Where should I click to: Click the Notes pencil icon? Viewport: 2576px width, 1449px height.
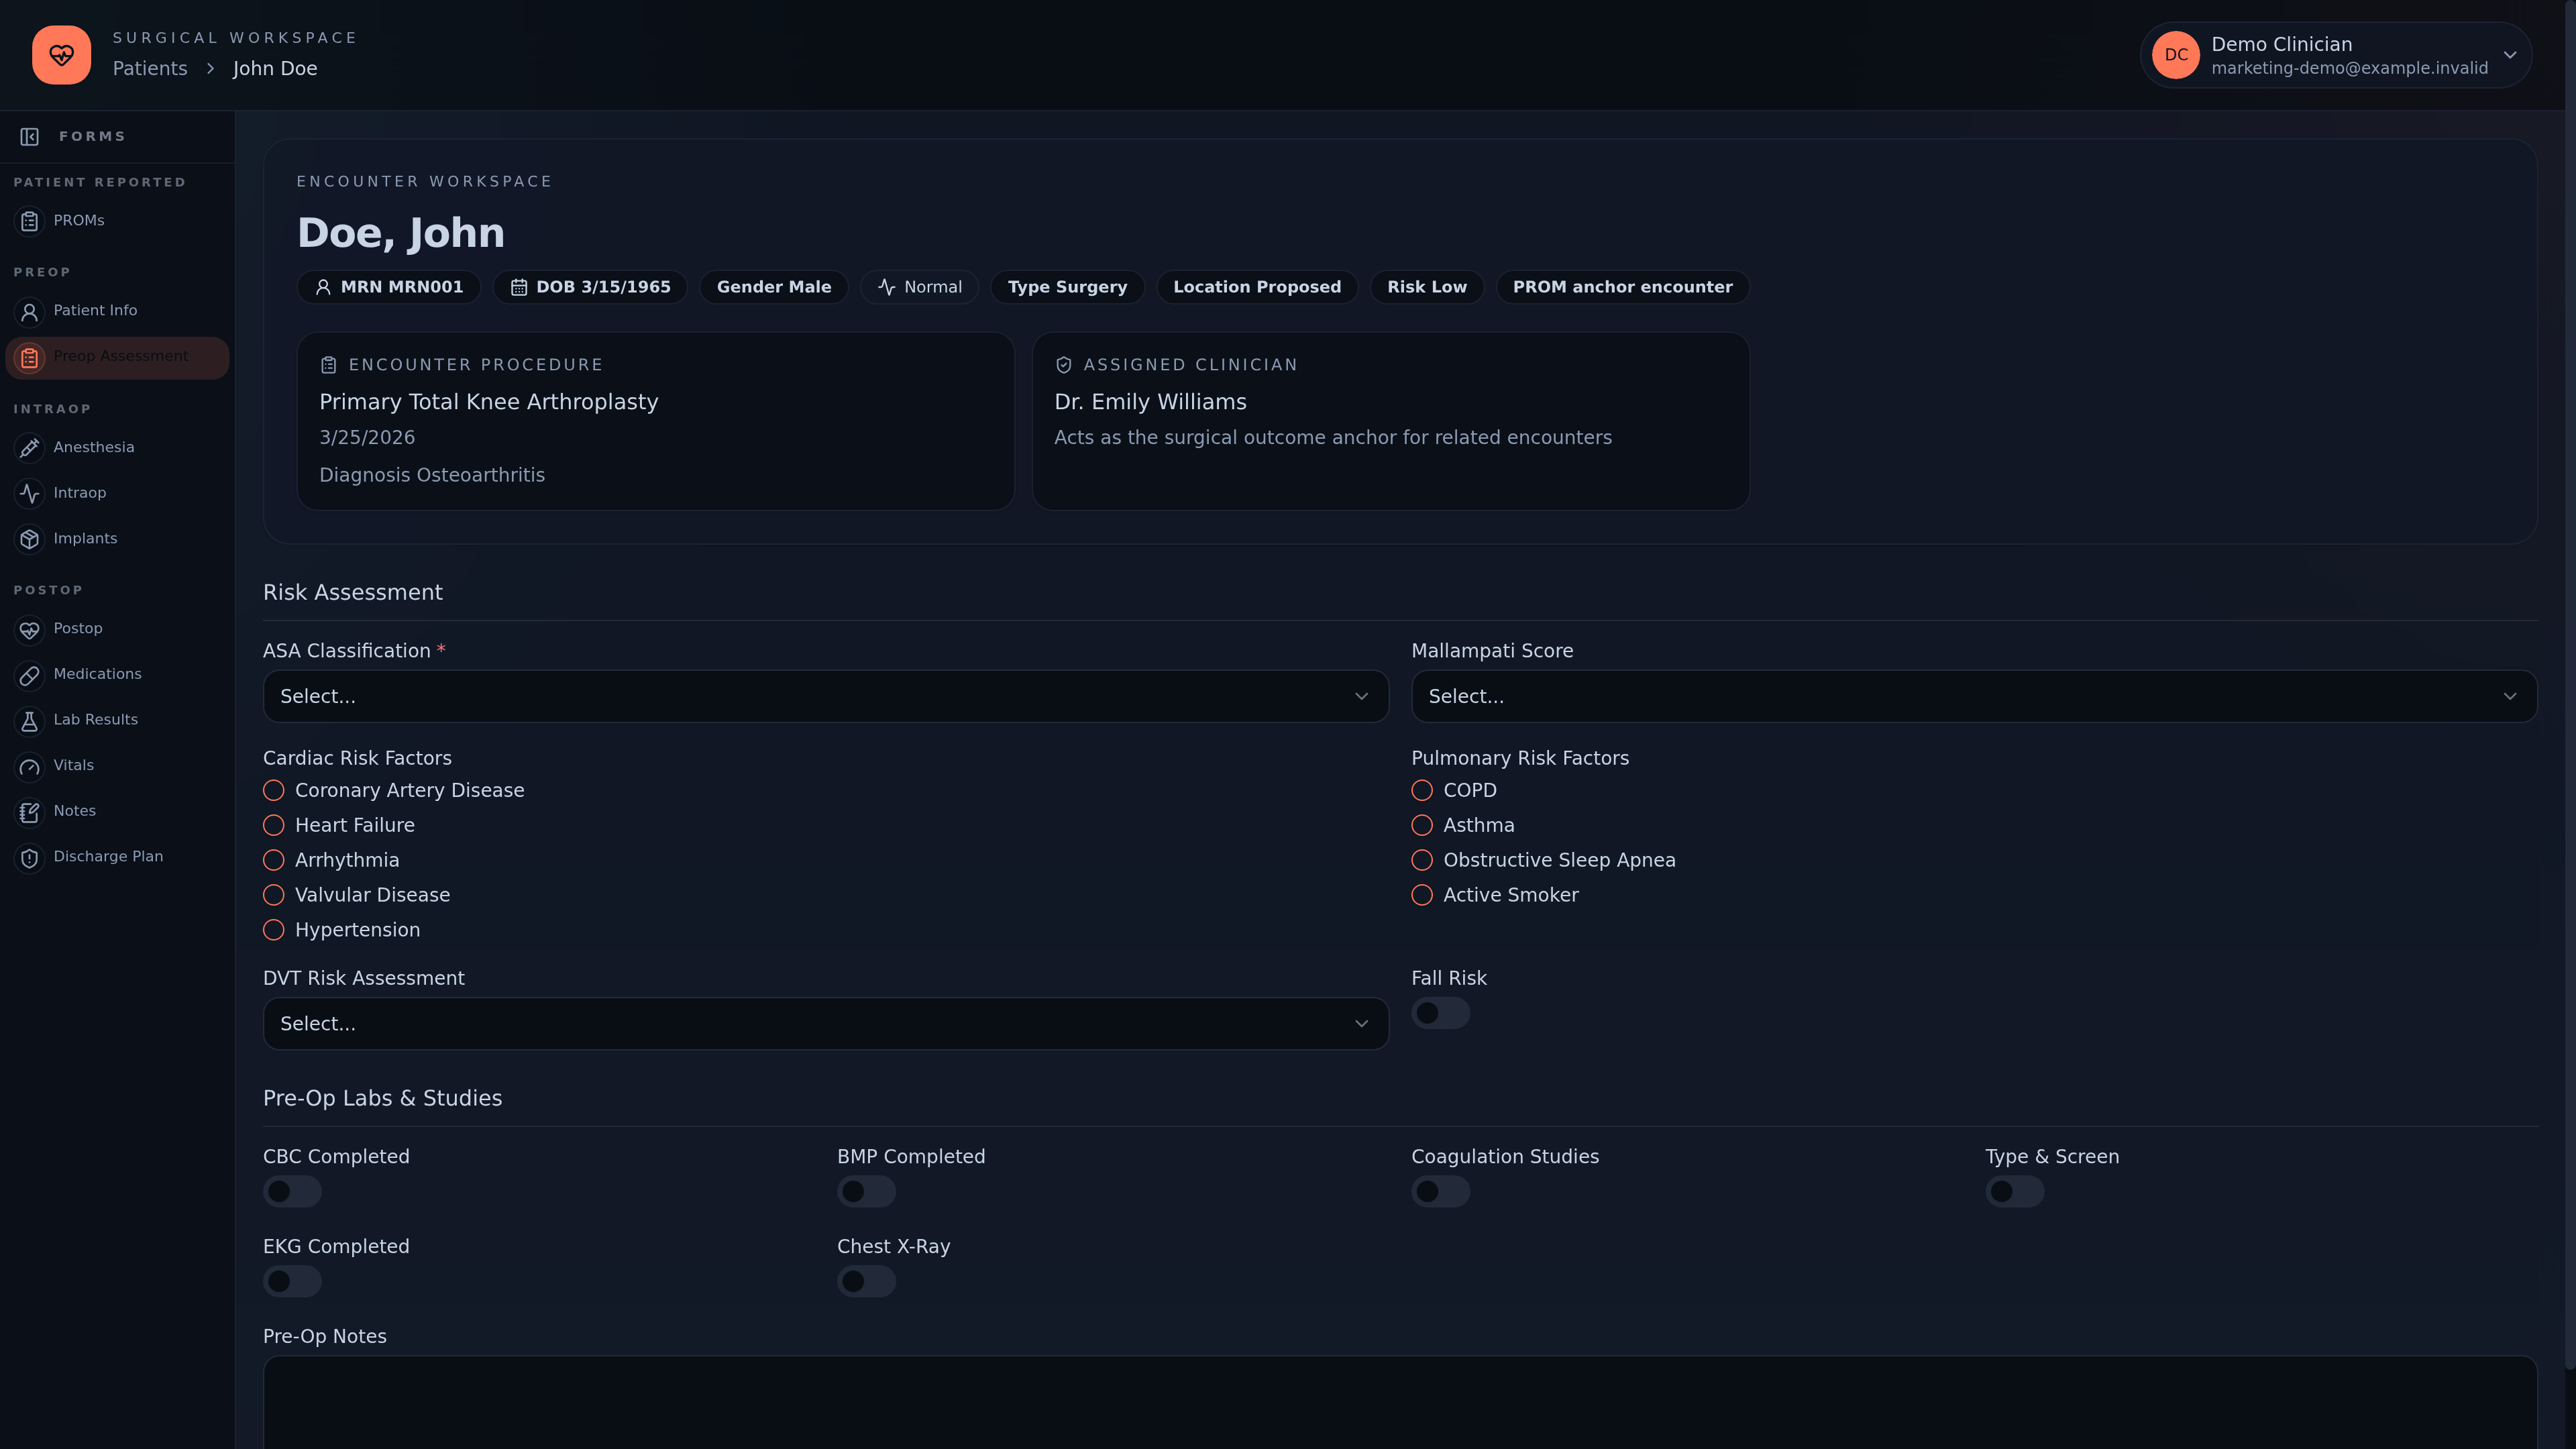[x=30, y=812]
